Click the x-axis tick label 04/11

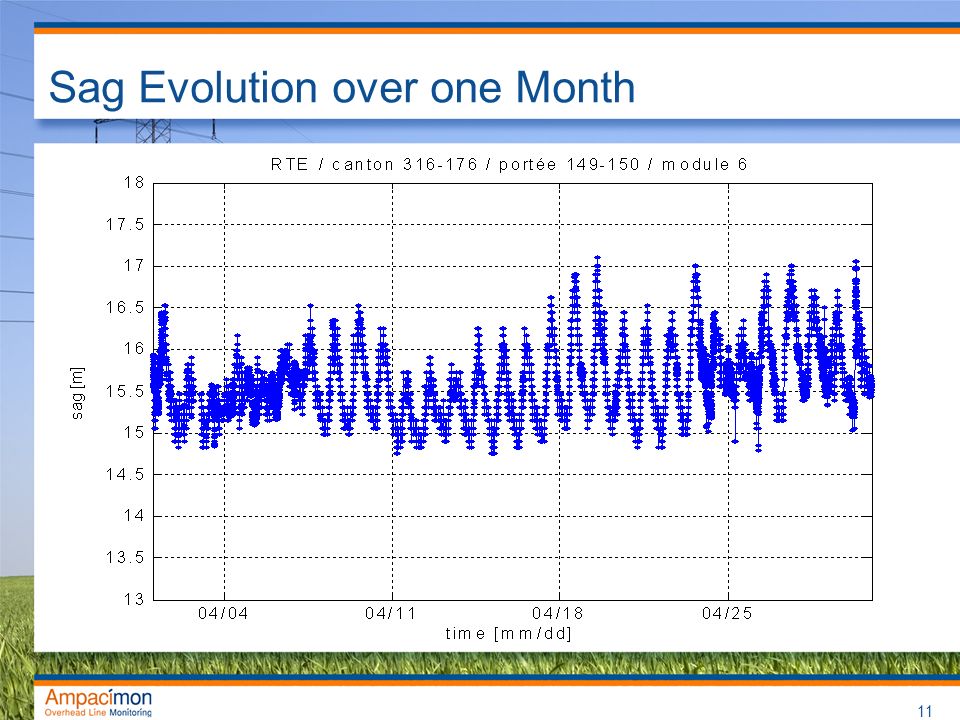391,613
